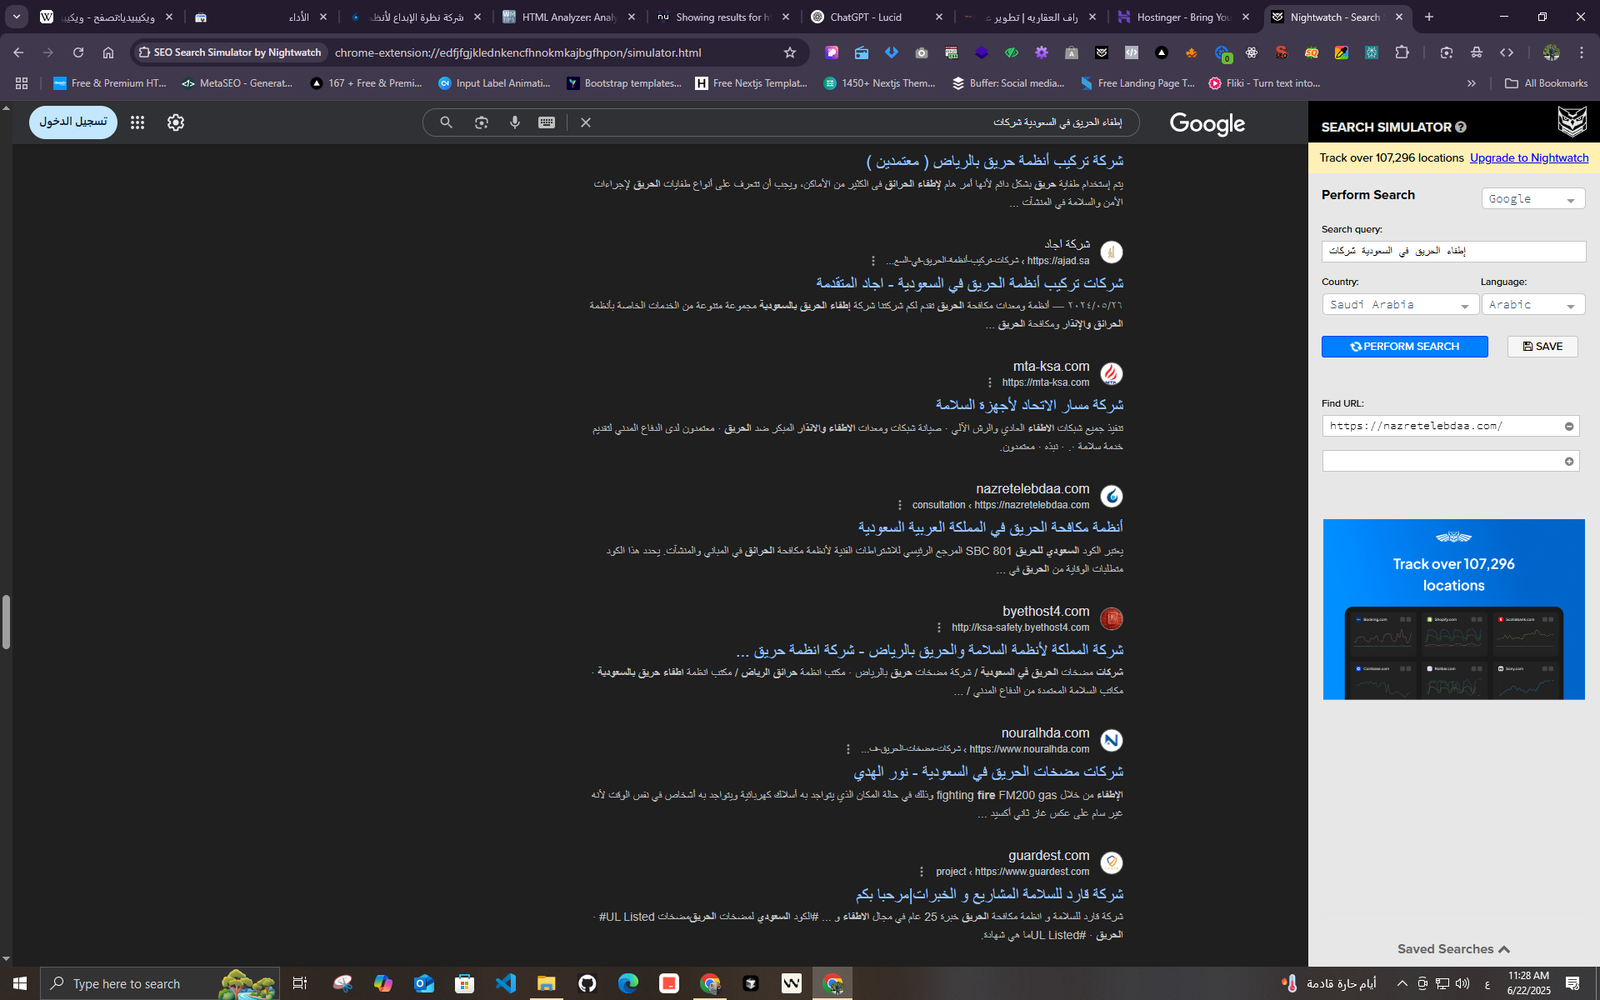This screenshot has width=1600, height=1000.
Task: Open Google apps grid icon
Action: click(x=137, y=122)
